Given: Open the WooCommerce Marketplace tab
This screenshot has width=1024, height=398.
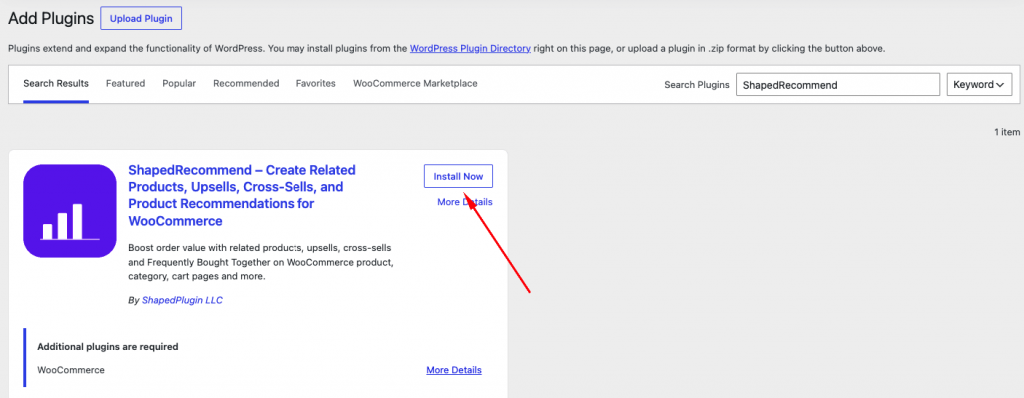Looking at the screenshot, I should [x=415, y=84].
